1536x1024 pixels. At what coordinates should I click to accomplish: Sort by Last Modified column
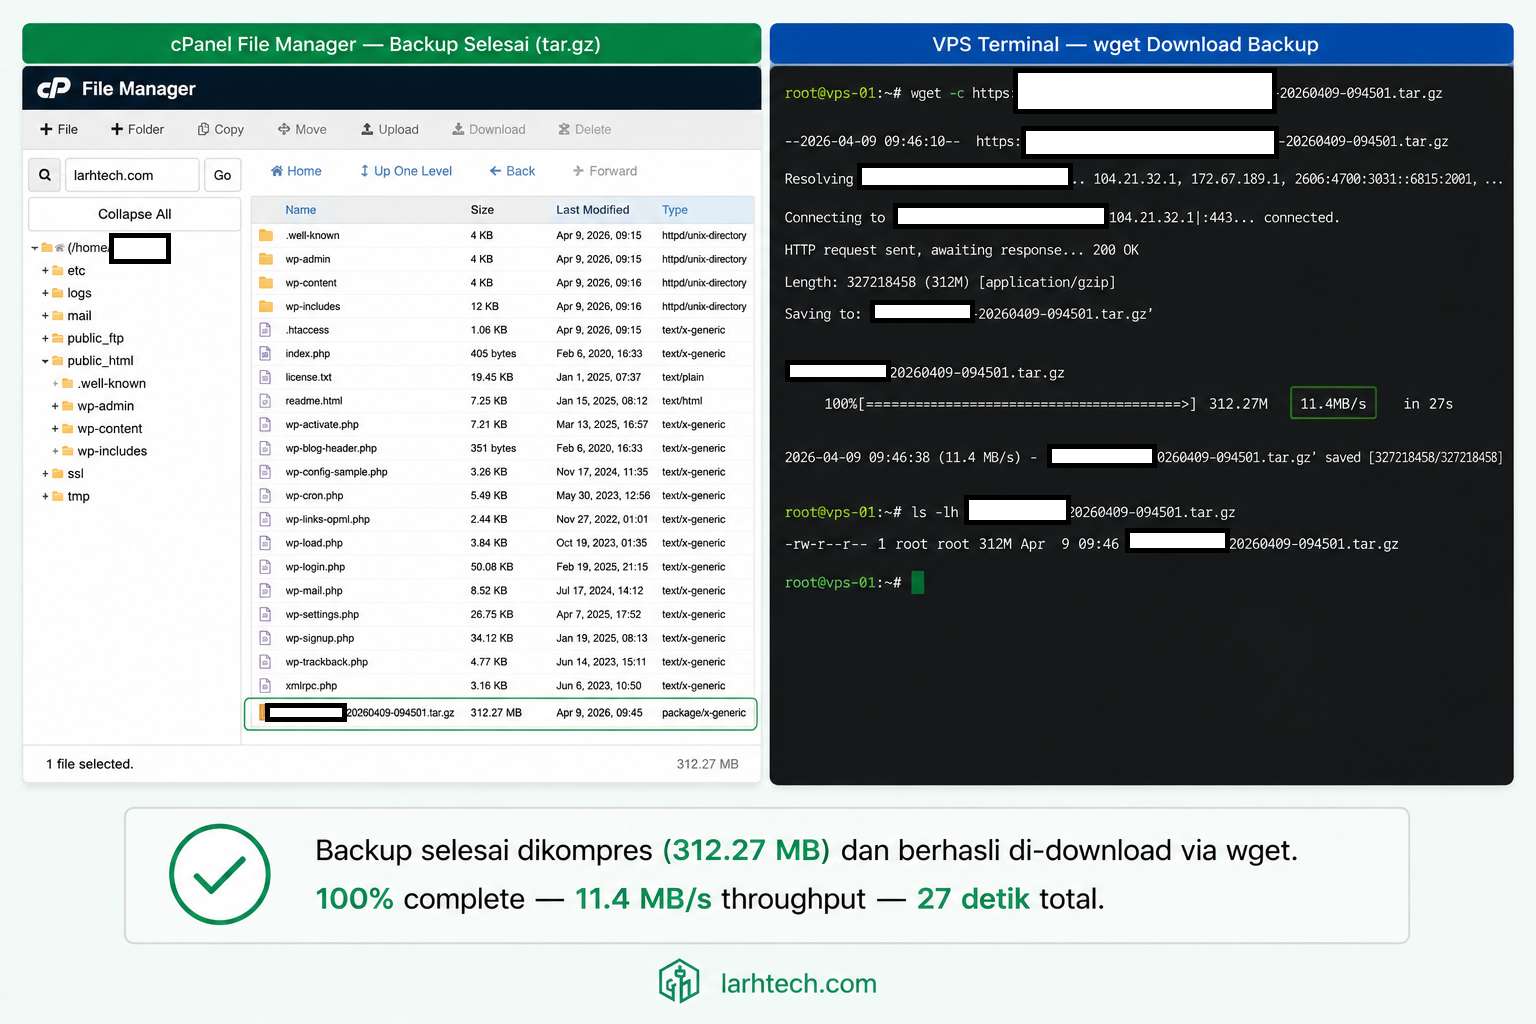593,210
